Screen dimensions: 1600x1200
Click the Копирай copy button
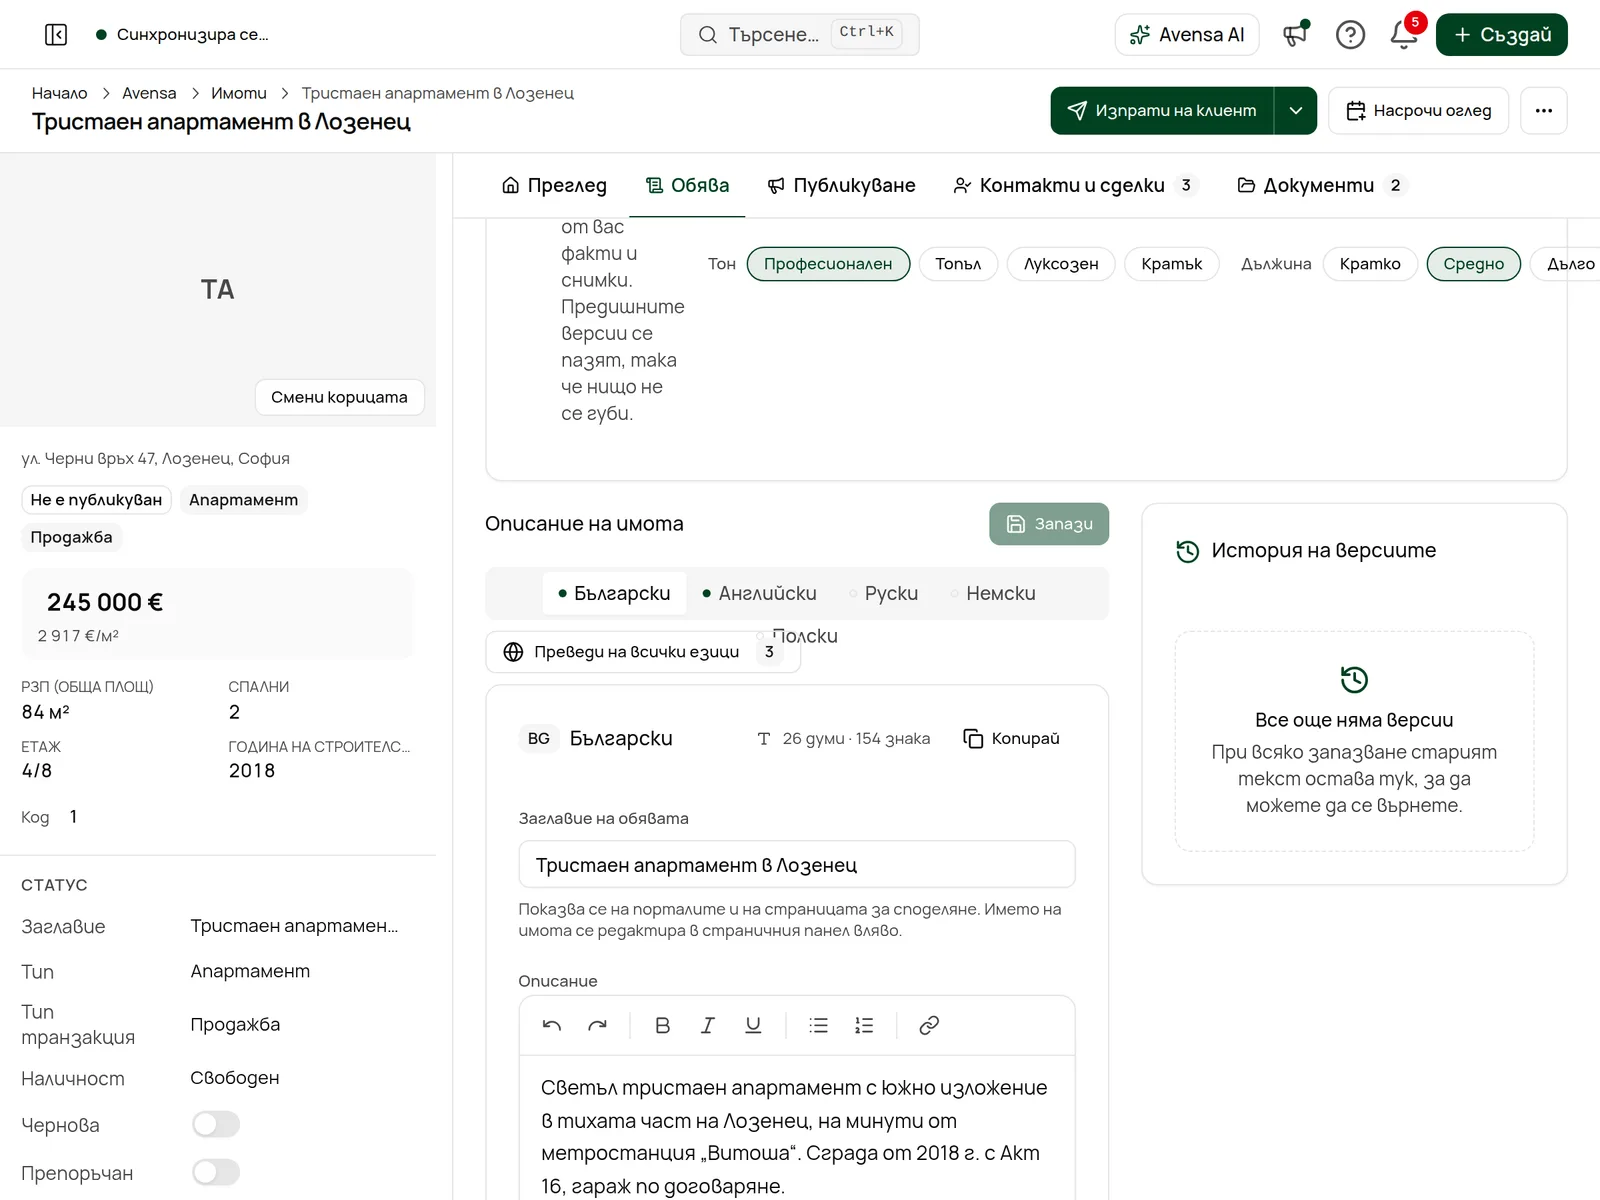point(1011,738)
